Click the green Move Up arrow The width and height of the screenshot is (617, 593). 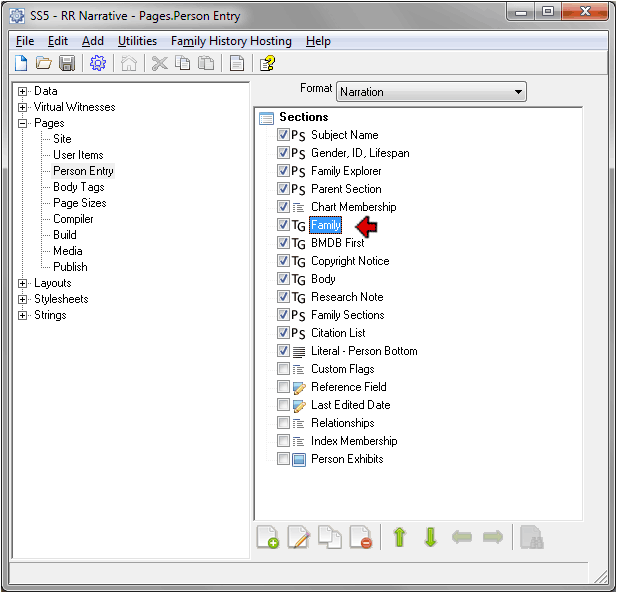400,537
